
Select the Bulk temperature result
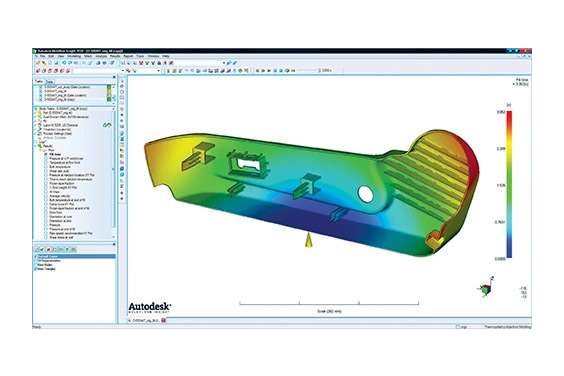click(60, 167)
